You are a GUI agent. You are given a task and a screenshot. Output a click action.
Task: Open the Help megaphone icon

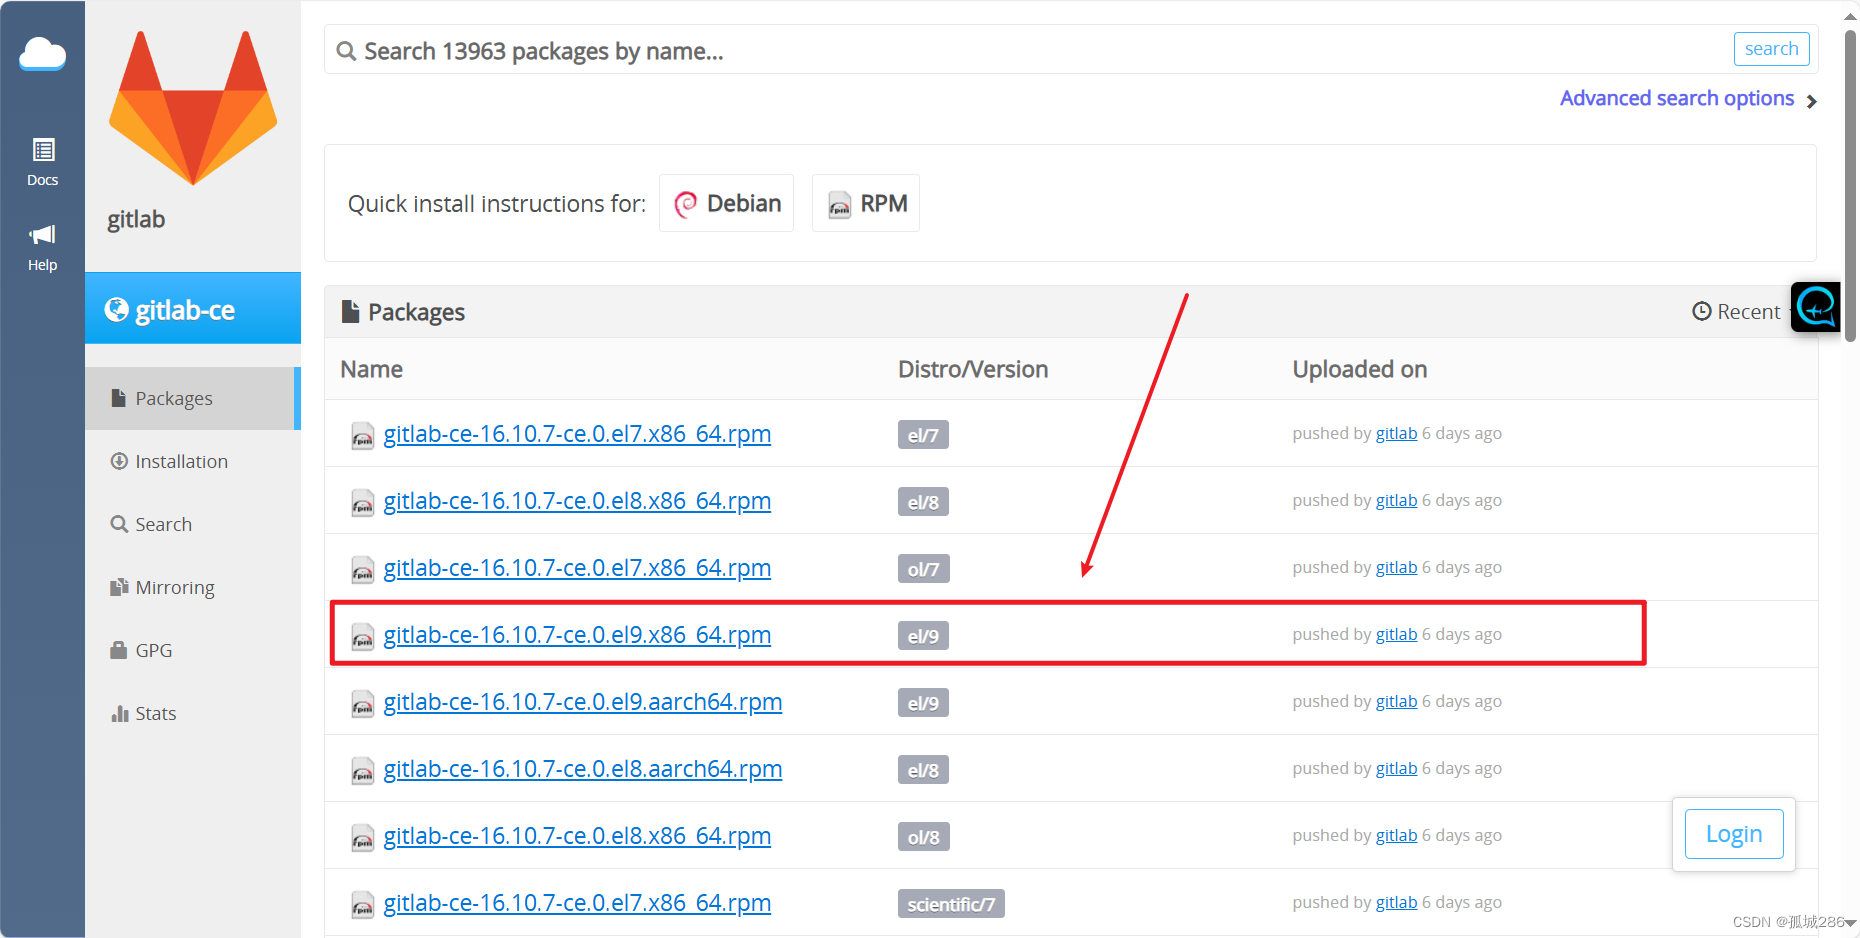(x=42, y=248)
